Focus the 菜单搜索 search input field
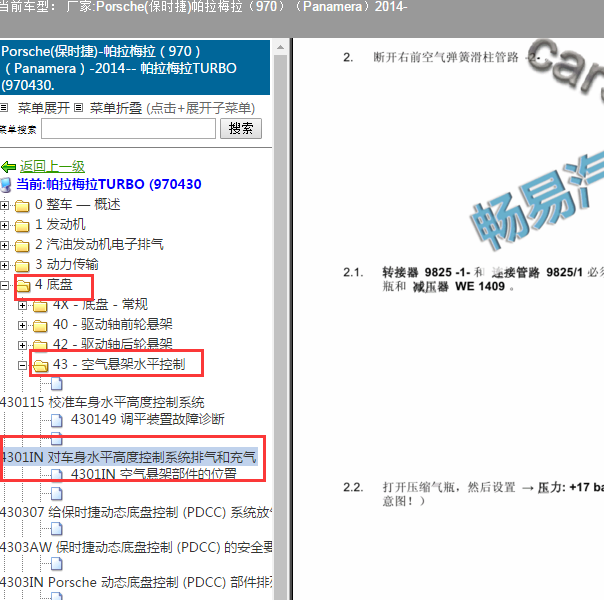Screen dimensions: 604x600 click(128, 128)
